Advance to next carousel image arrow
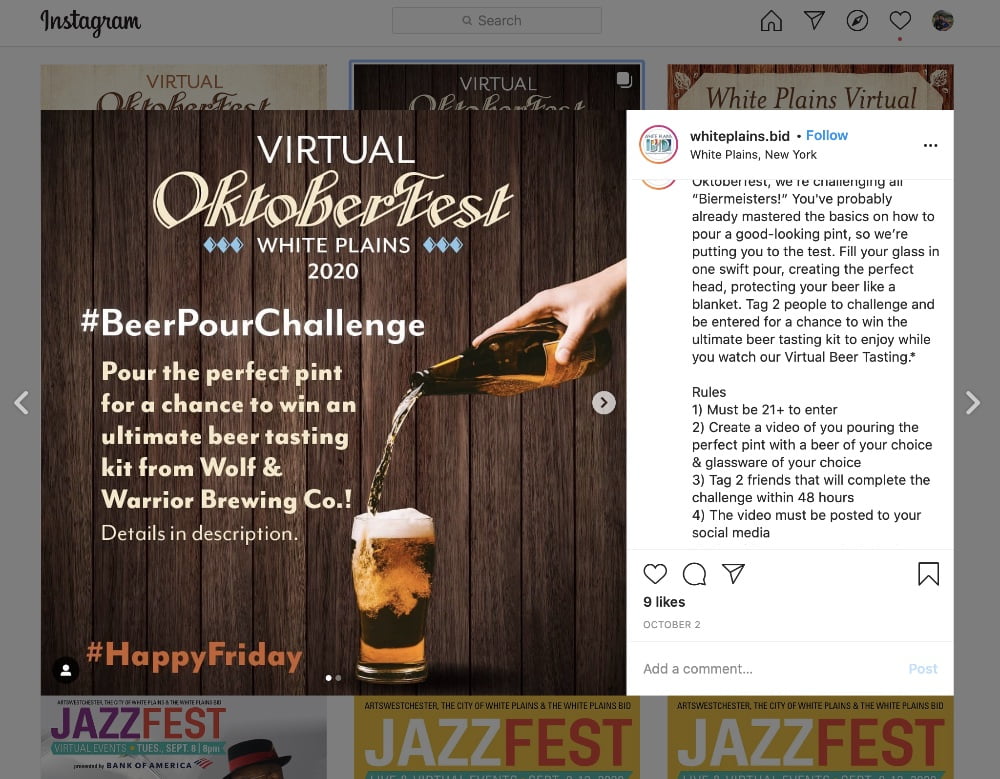 click(x=603, y=403)
